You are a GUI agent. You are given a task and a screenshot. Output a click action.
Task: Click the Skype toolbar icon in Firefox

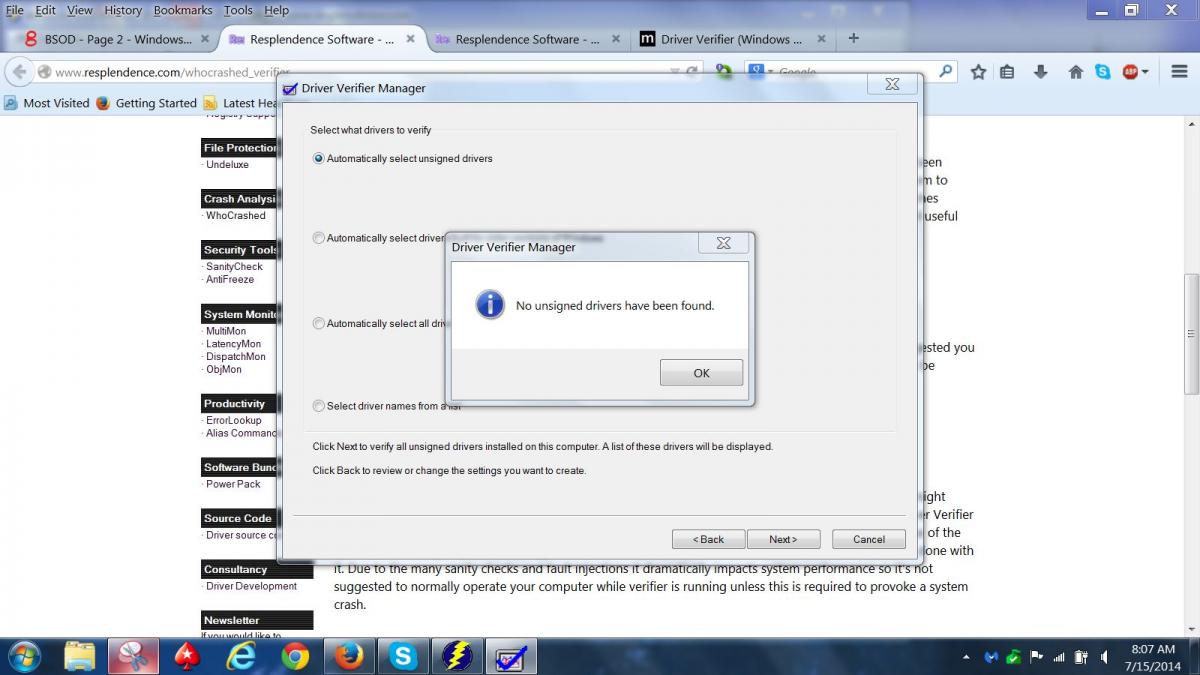pos(1102,72)
